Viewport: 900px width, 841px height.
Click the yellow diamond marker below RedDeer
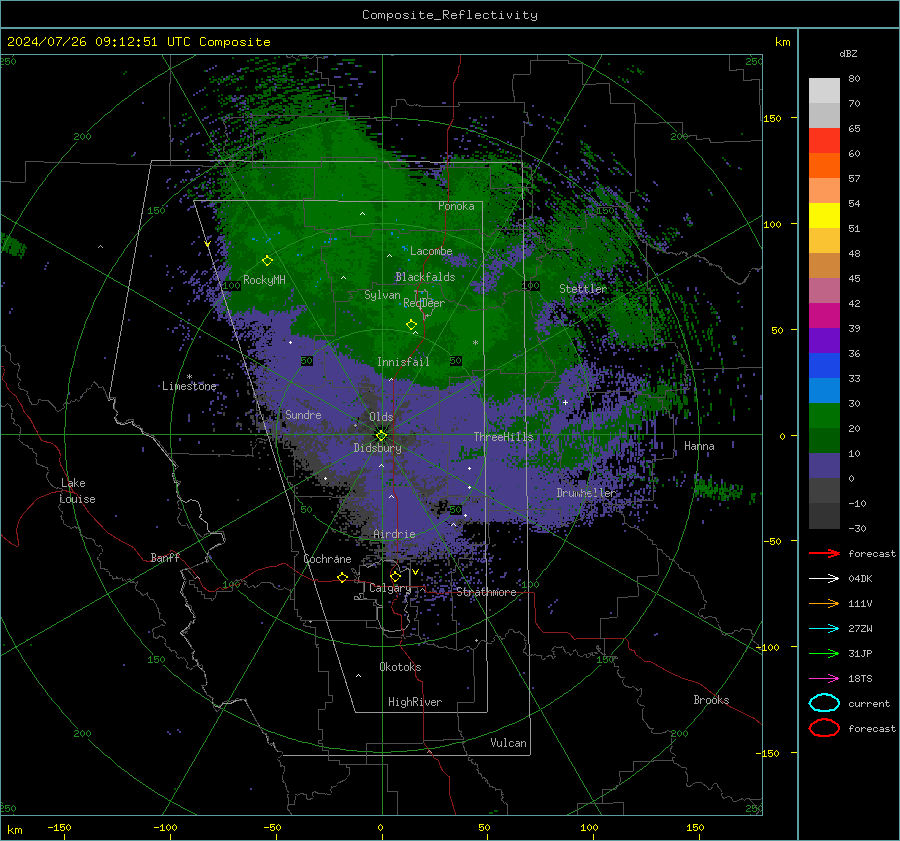coord(411,324)
